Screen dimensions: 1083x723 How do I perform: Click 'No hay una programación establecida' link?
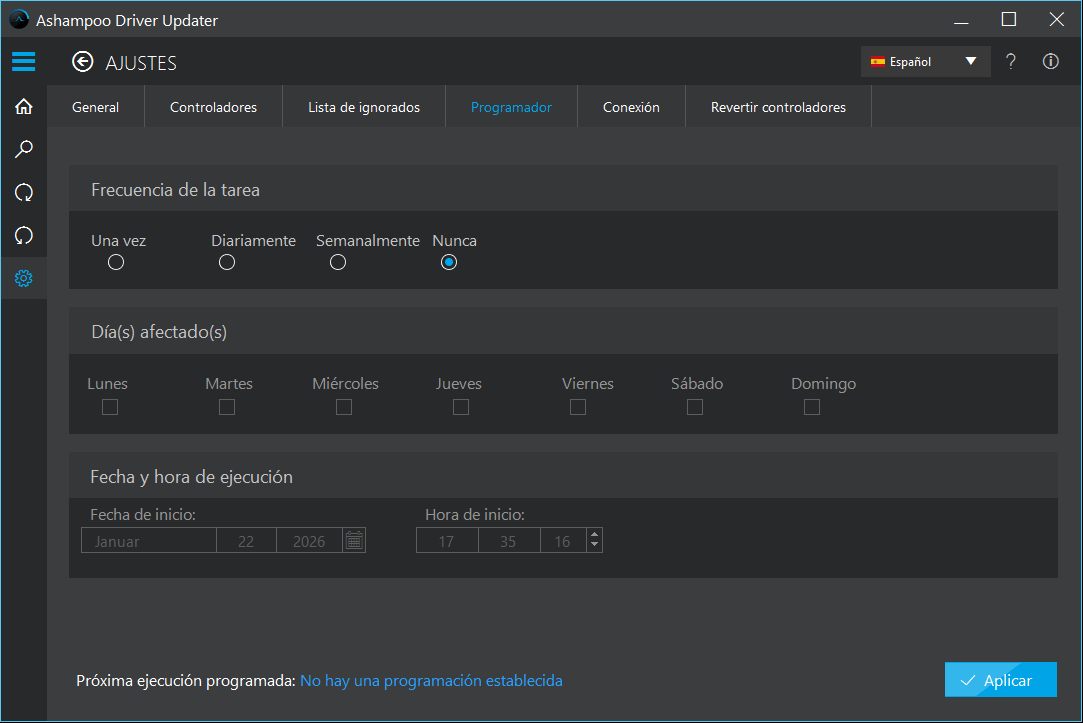pyautogui.click(x=431, y=681)
